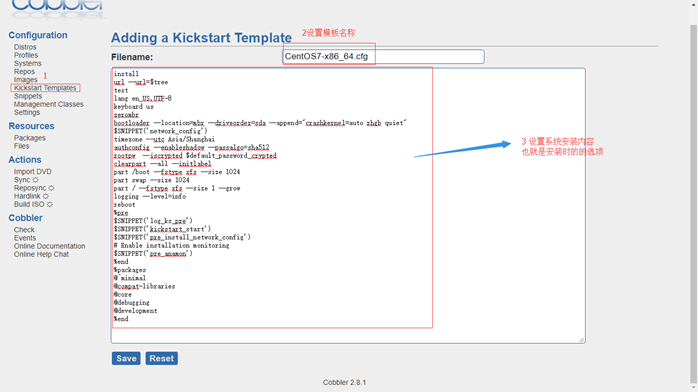The height and width of the screenshot is (392, 698).
Task: Click the 'Adding a Kickstart Template' heading
Action: pyautogui.click(x=201, y=38)
